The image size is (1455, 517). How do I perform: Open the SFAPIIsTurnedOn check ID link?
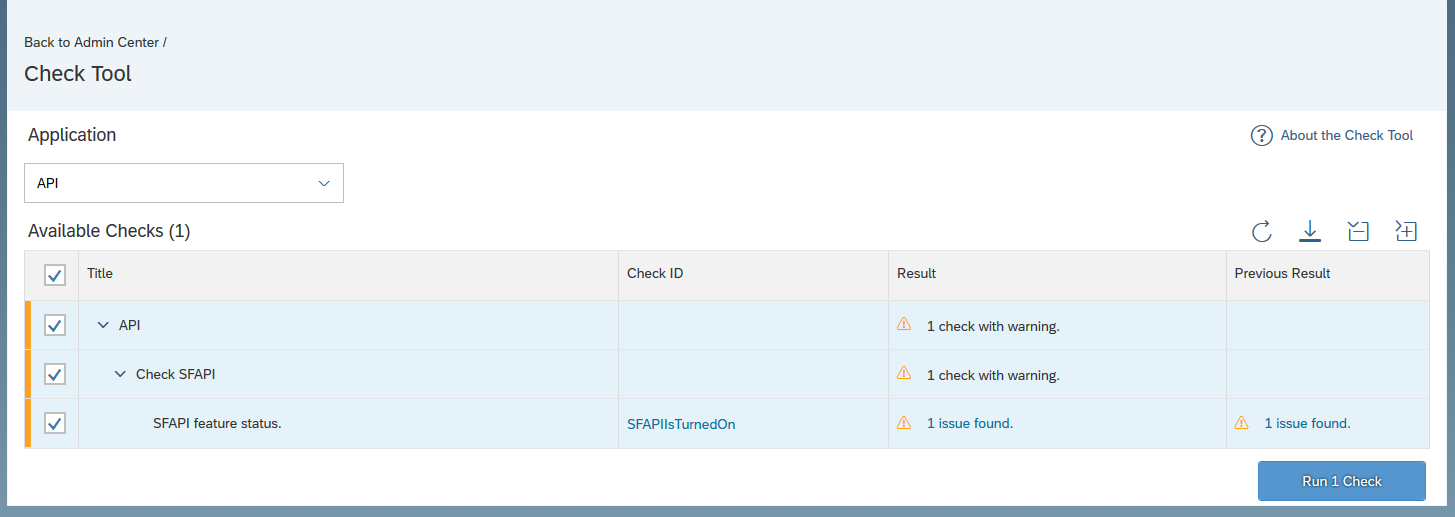pyautogui.click(x=681, y=424)
